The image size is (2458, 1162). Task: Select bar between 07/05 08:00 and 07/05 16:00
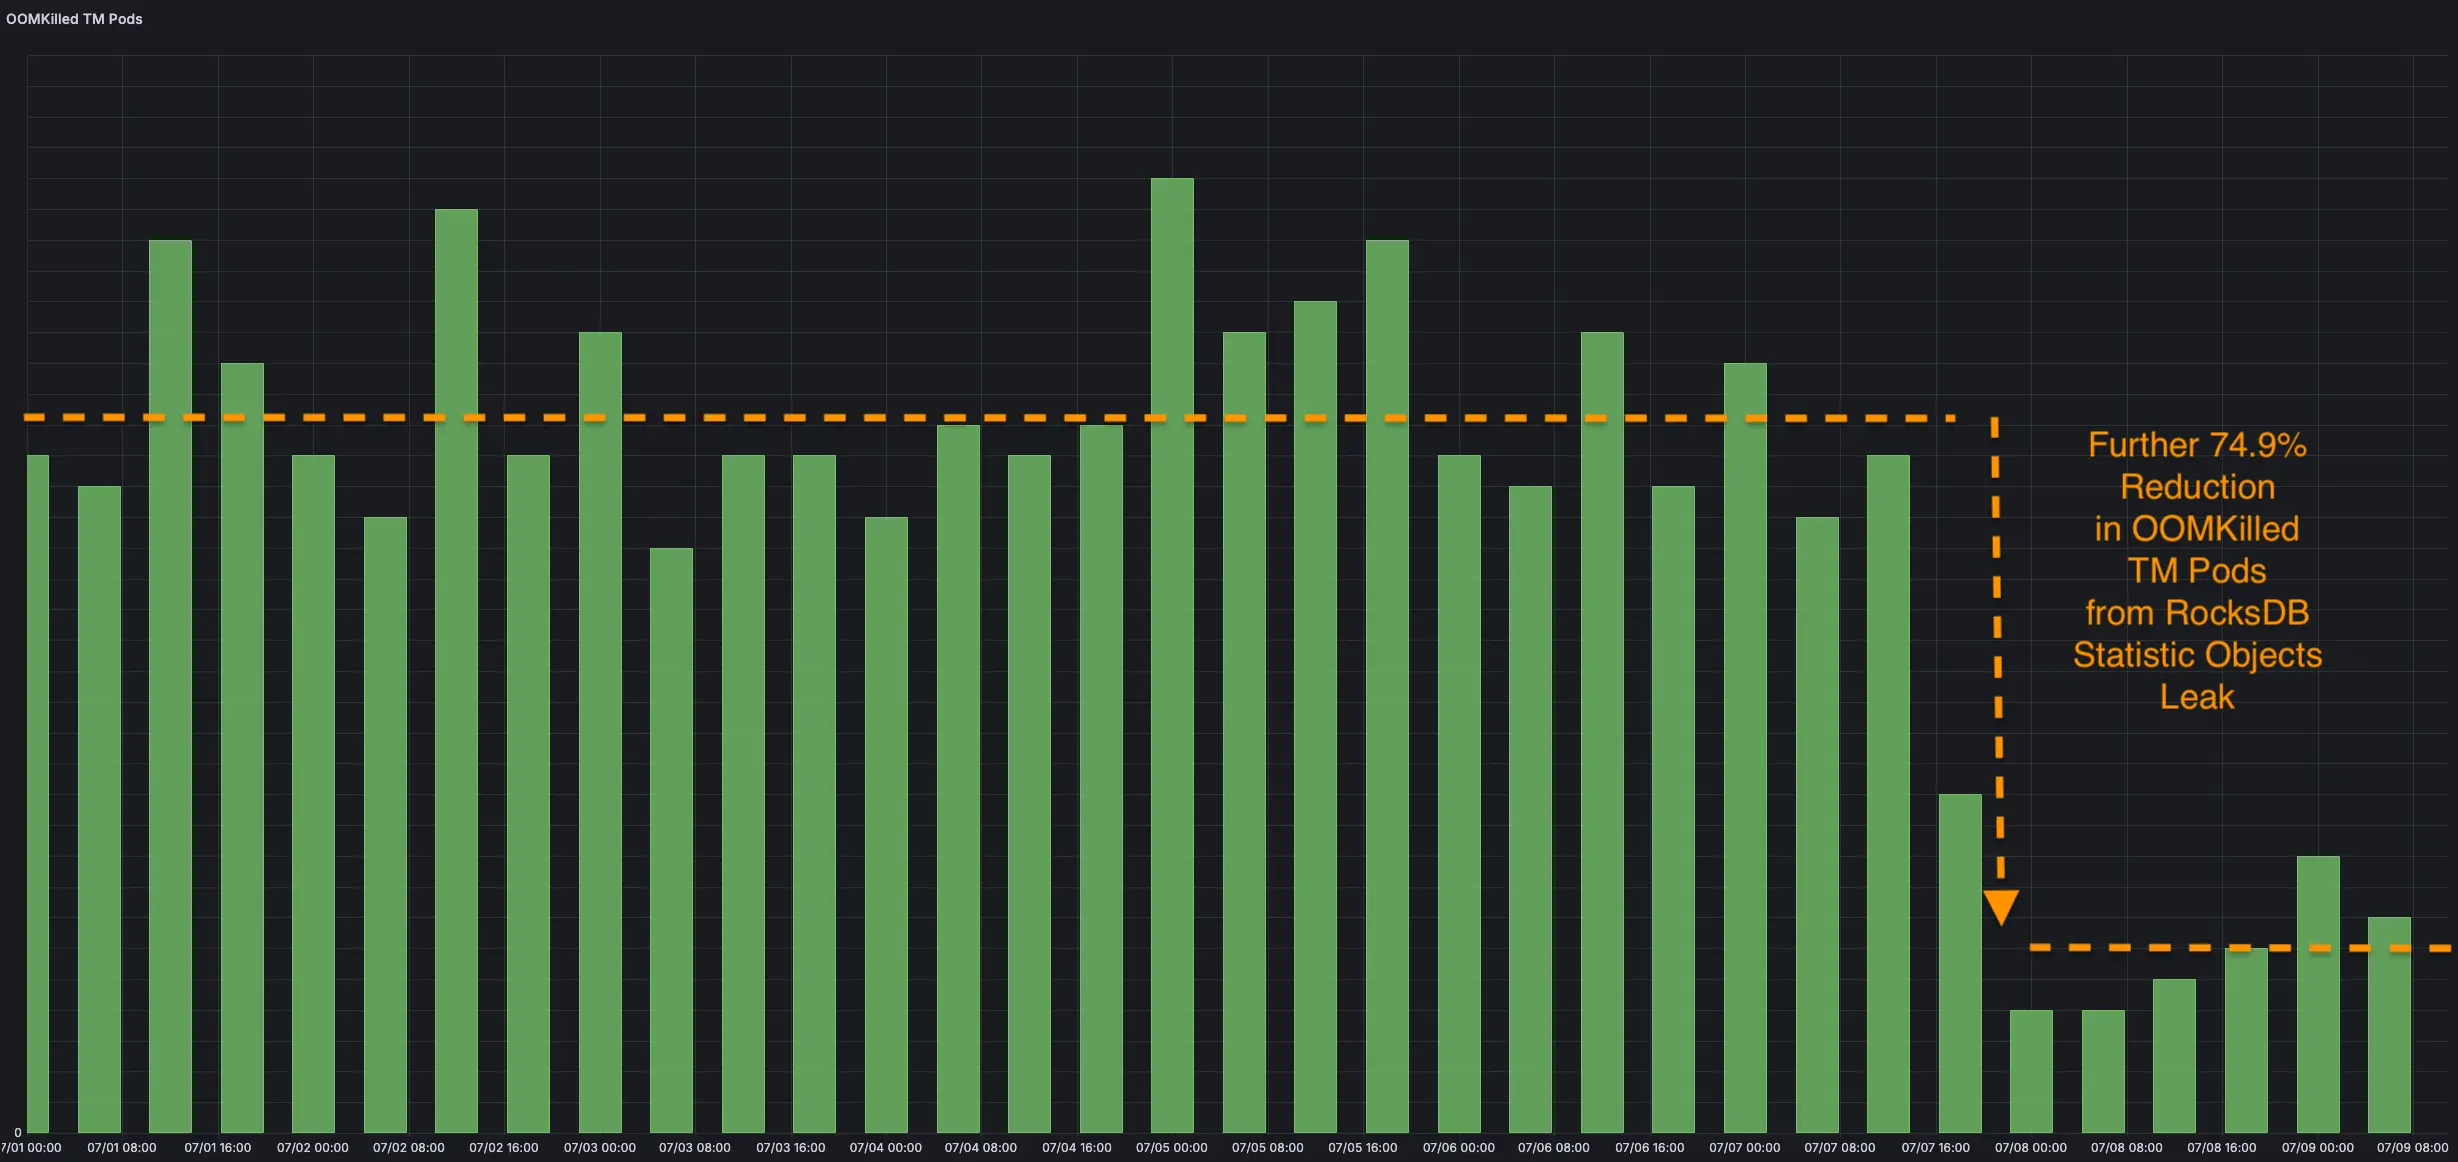click(x=1315, y=717)
